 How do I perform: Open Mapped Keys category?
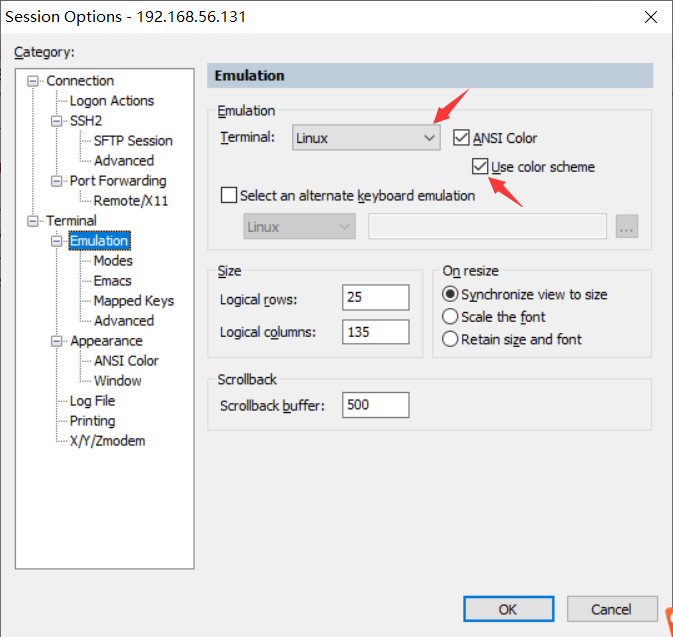133,301
